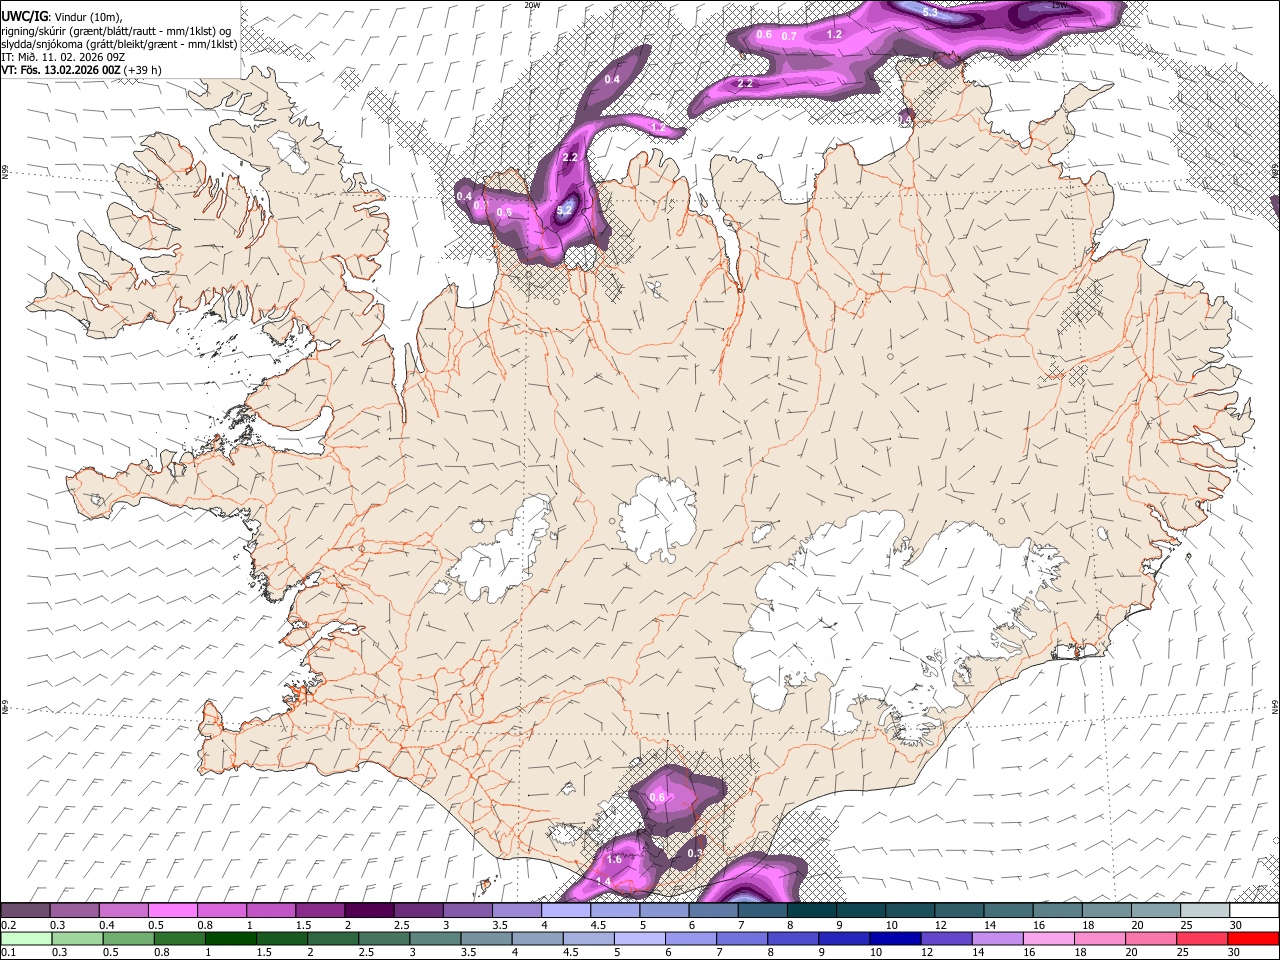This screenshot has width=1280, height=960.
Task: Click the 20W longitude label at top
Action: pyautogui.click(x=532, y=5)
